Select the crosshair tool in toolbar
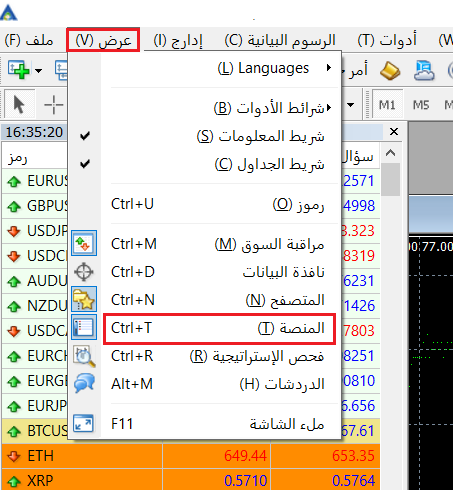The height and width of the screenshot is (490, 453). point(54,105)
